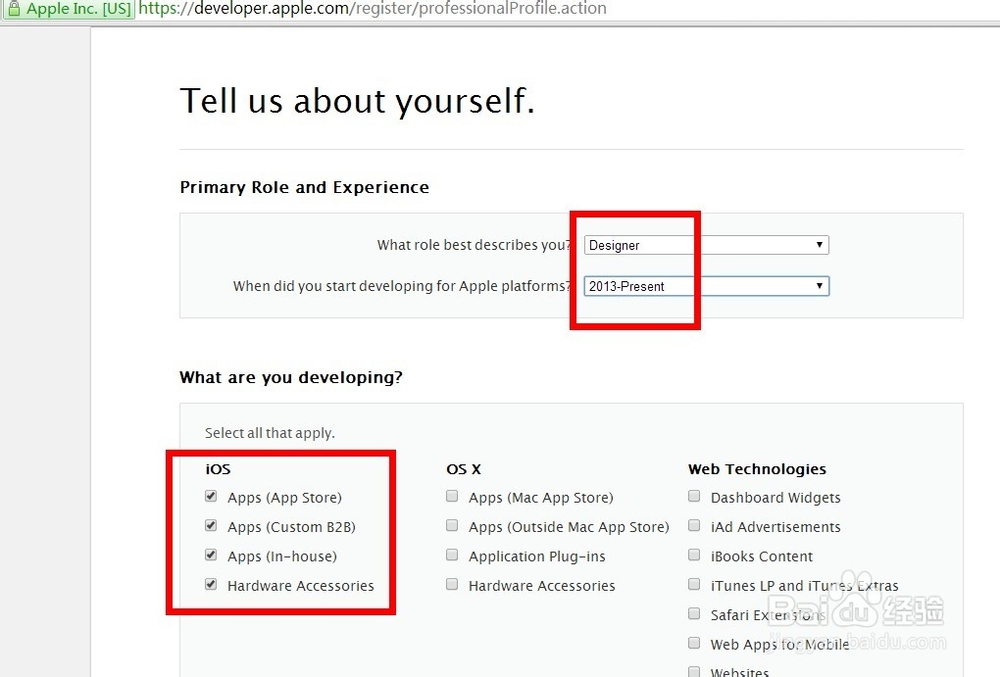Screen dimensions: 1000x677
Task: Check Apps (Outside Mac App Store) checkbox
Action: 452,525
